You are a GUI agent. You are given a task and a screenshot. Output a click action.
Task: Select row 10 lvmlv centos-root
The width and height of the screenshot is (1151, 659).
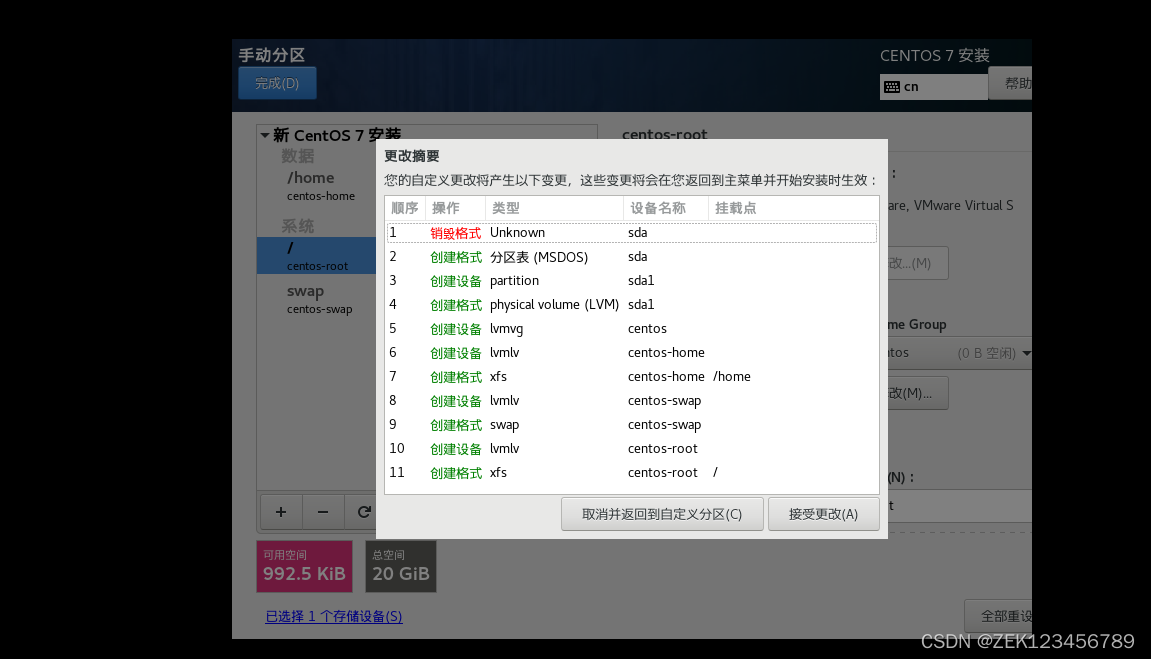(632, 448)
